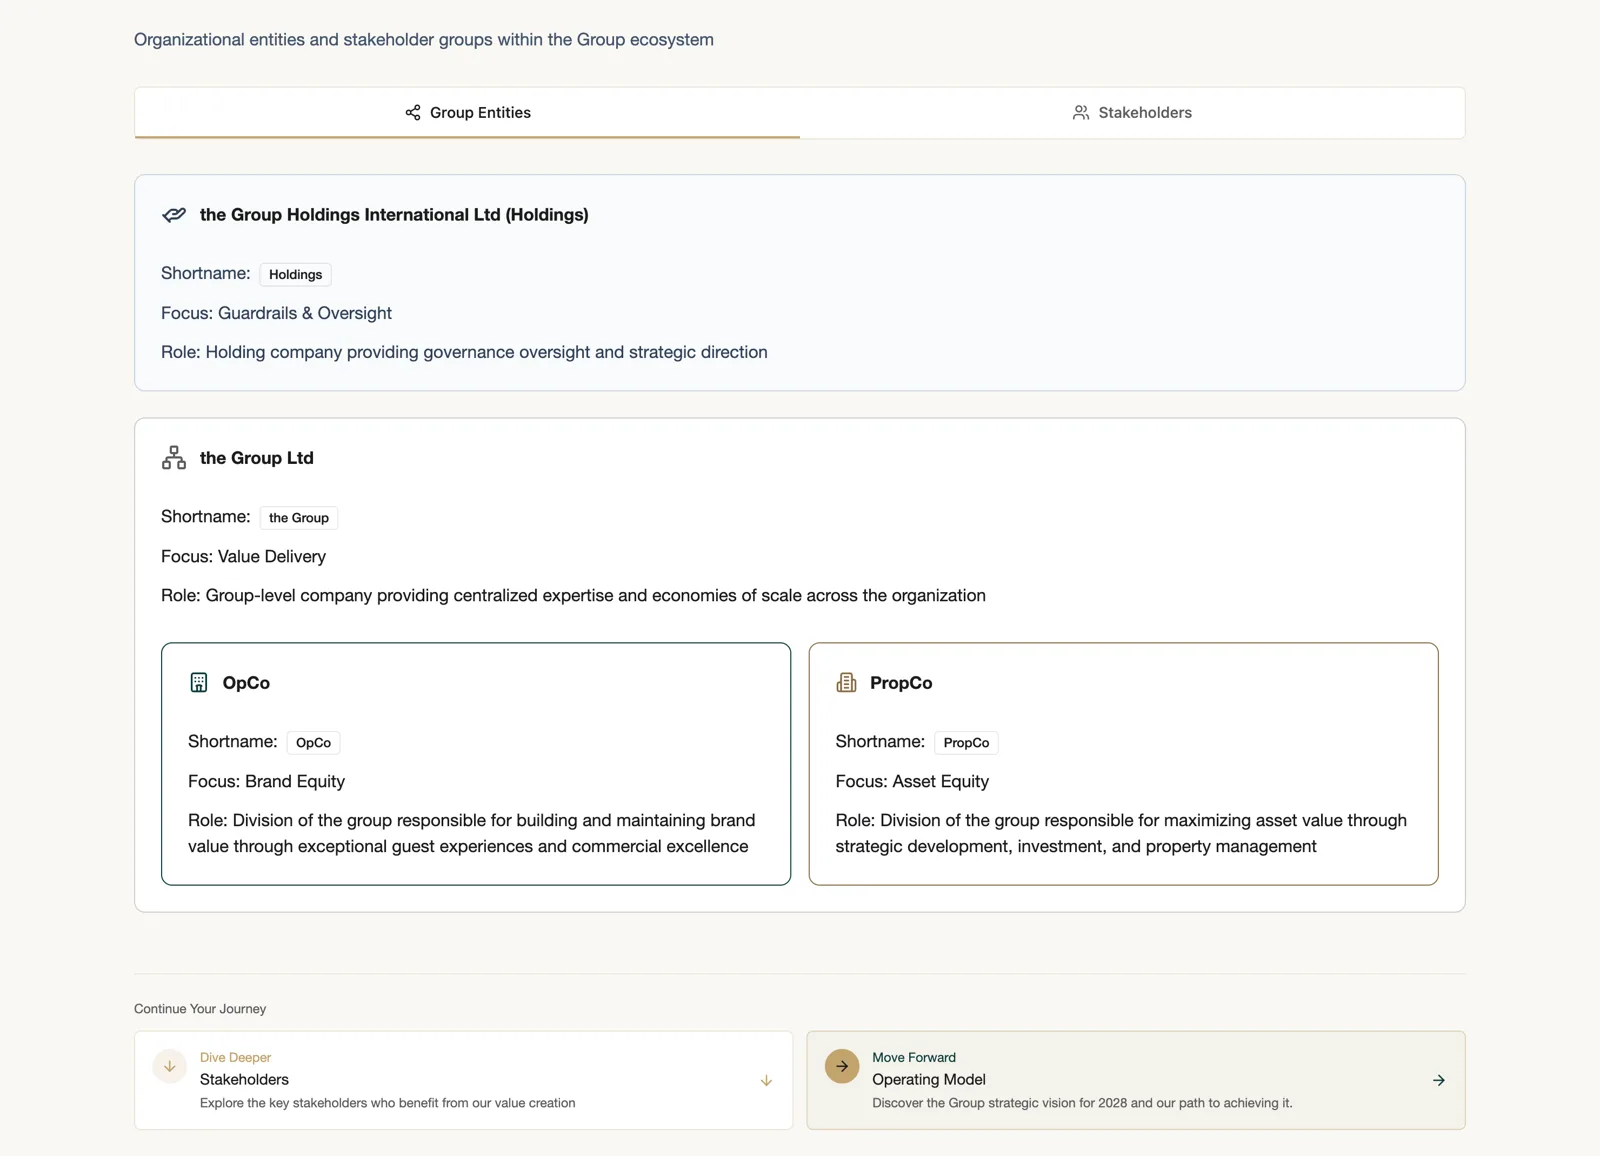Image resolution: width=1600 pixels, height=1156 pixels.
Task: Click the hotel icon next to PropCo heading
Action: pyautogui.click(x=846, y=683)
